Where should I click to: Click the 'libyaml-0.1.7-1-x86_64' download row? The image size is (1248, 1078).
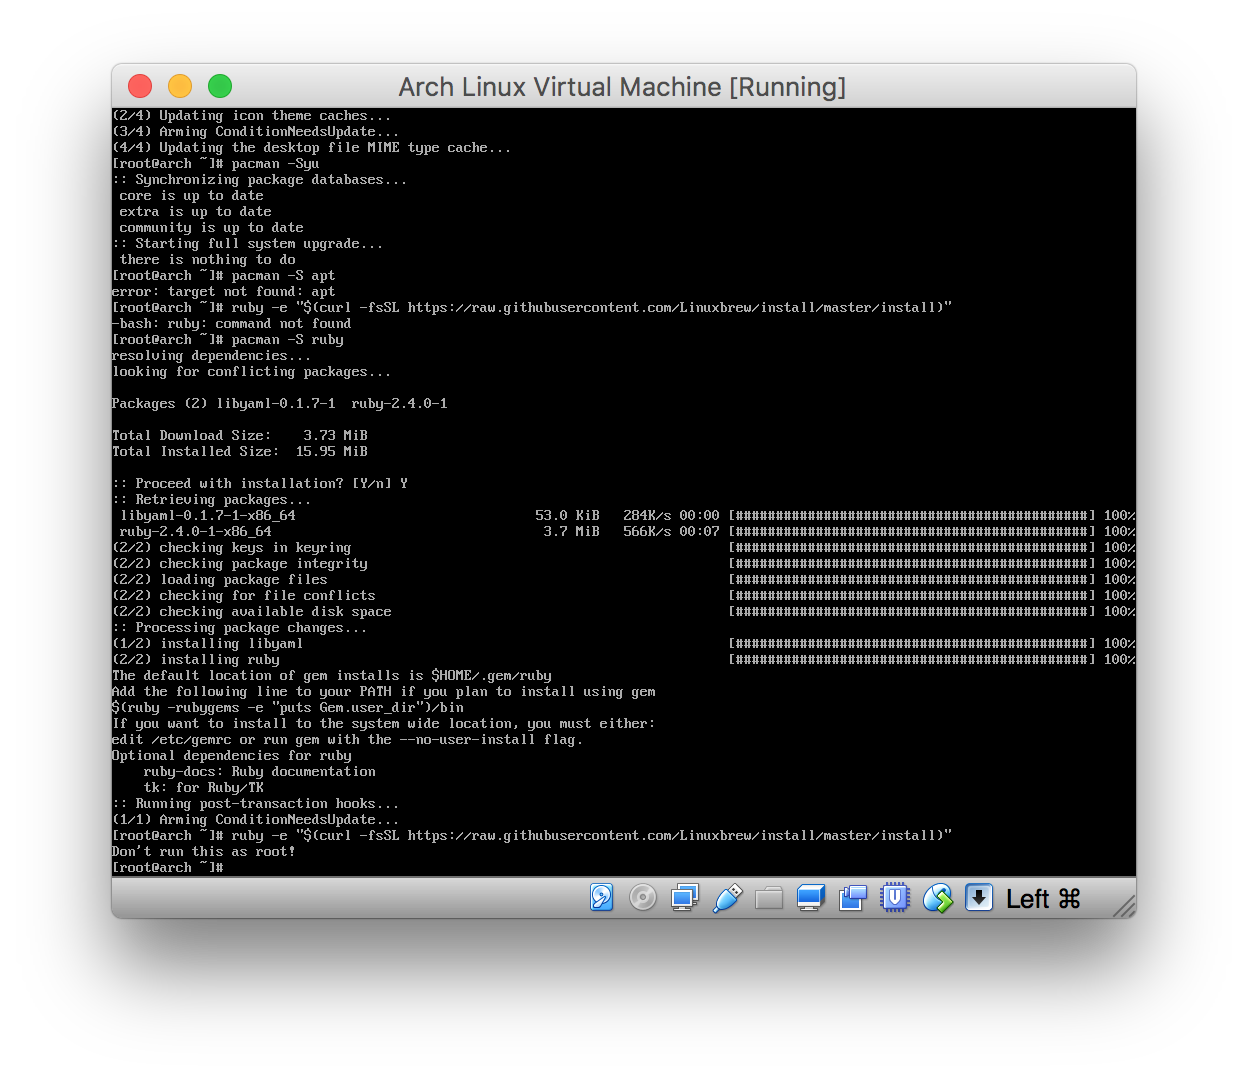tap(626, 516)
